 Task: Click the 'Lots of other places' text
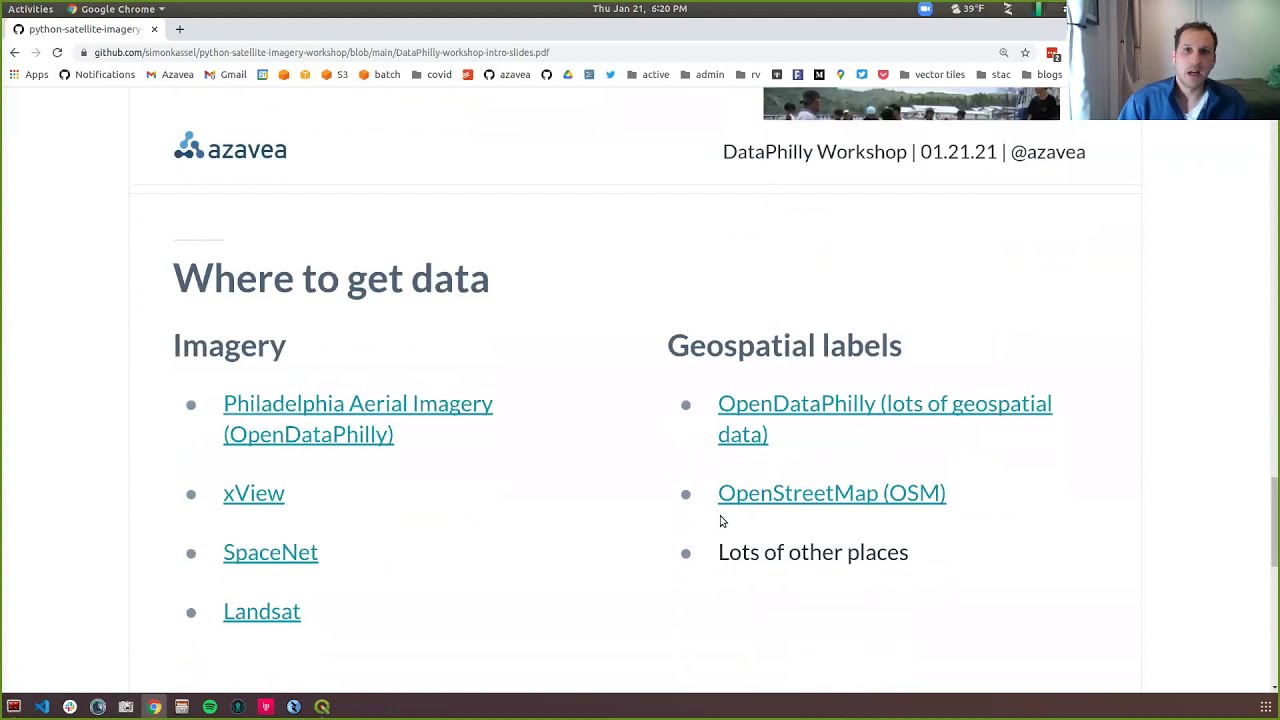tap(813, 552)
